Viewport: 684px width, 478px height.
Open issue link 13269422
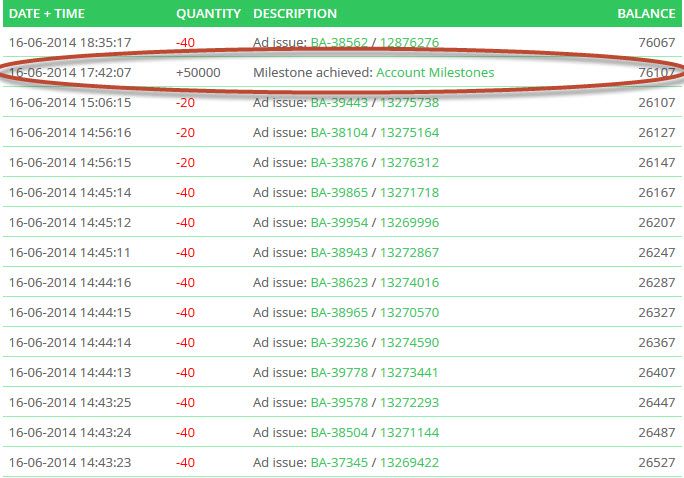(409, 463)
